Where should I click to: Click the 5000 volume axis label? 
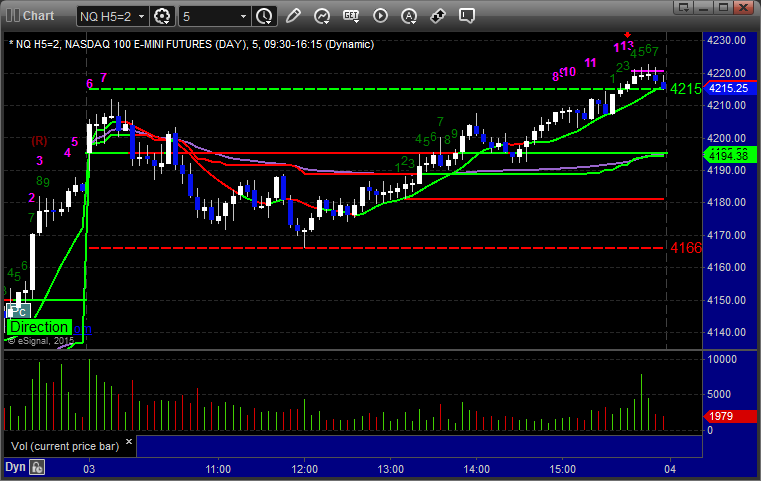click(719, 394)
